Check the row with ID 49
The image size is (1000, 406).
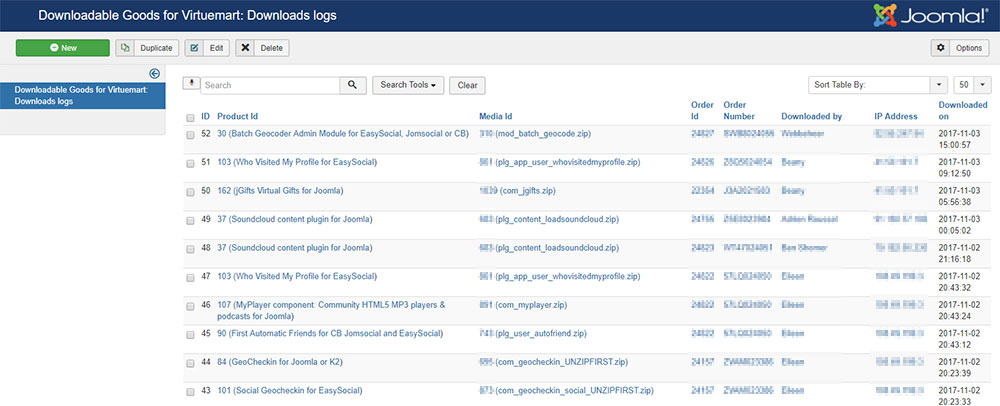[190, 221]
